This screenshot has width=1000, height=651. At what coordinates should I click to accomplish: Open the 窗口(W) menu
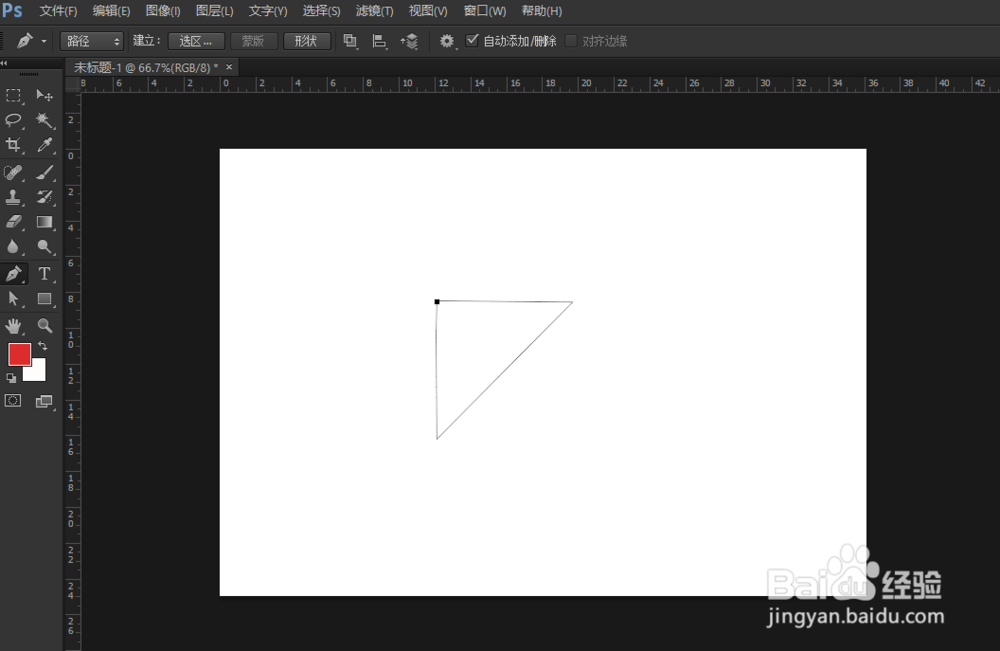tap(485, 11)
